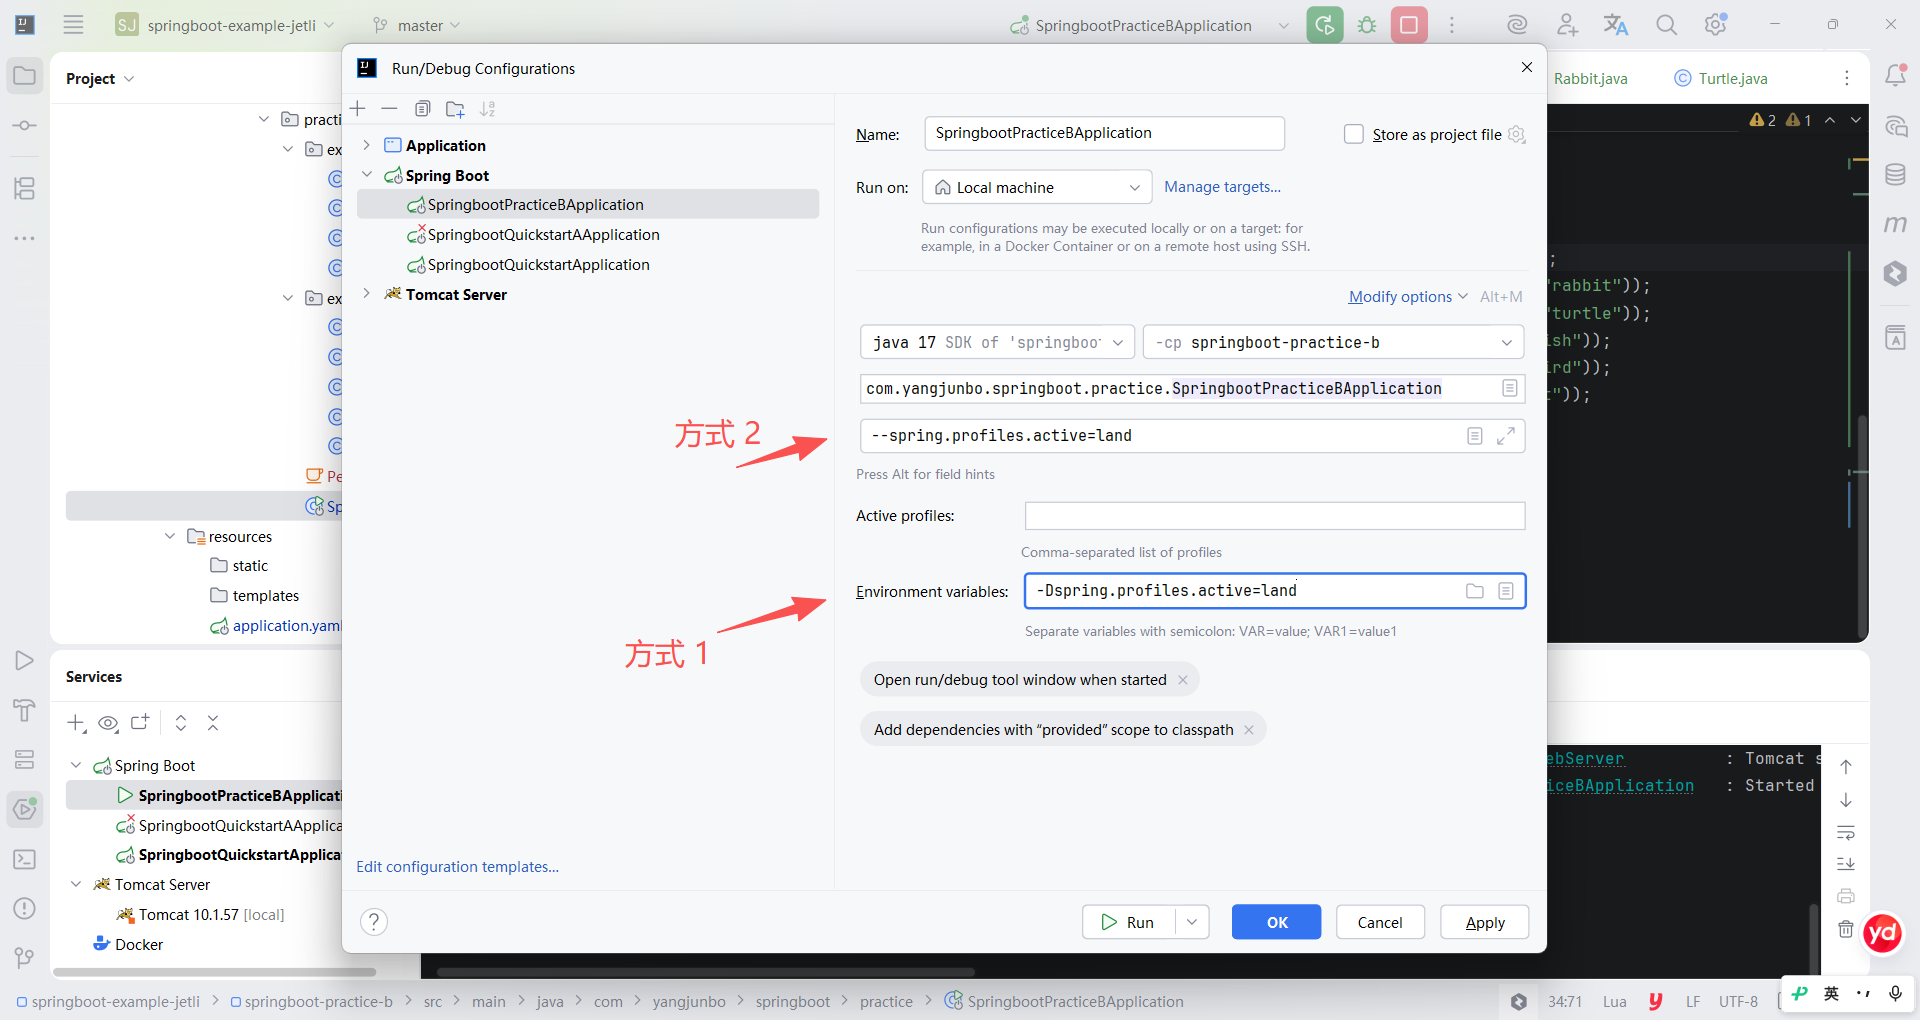Viewport: 1920px width, 1020px height.
Task: Collapse the Tomcat Server node in Services
Action: (x=76, y=884)
